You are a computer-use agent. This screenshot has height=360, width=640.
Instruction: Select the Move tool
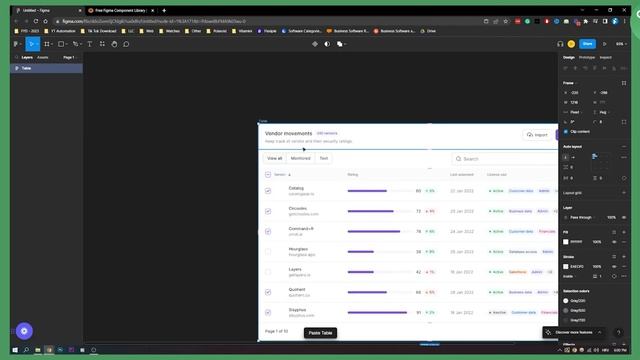[x=31, y=44]
